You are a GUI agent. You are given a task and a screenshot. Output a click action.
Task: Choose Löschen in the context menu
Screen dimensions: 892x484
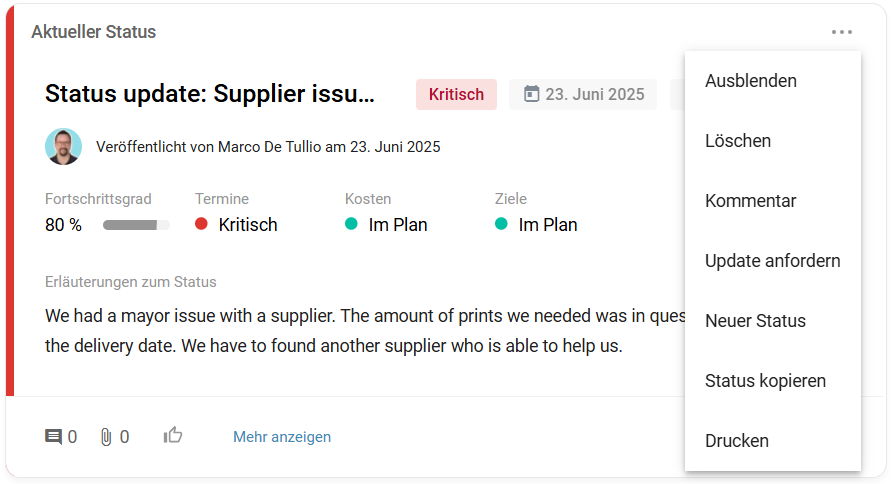pos(738,141)
